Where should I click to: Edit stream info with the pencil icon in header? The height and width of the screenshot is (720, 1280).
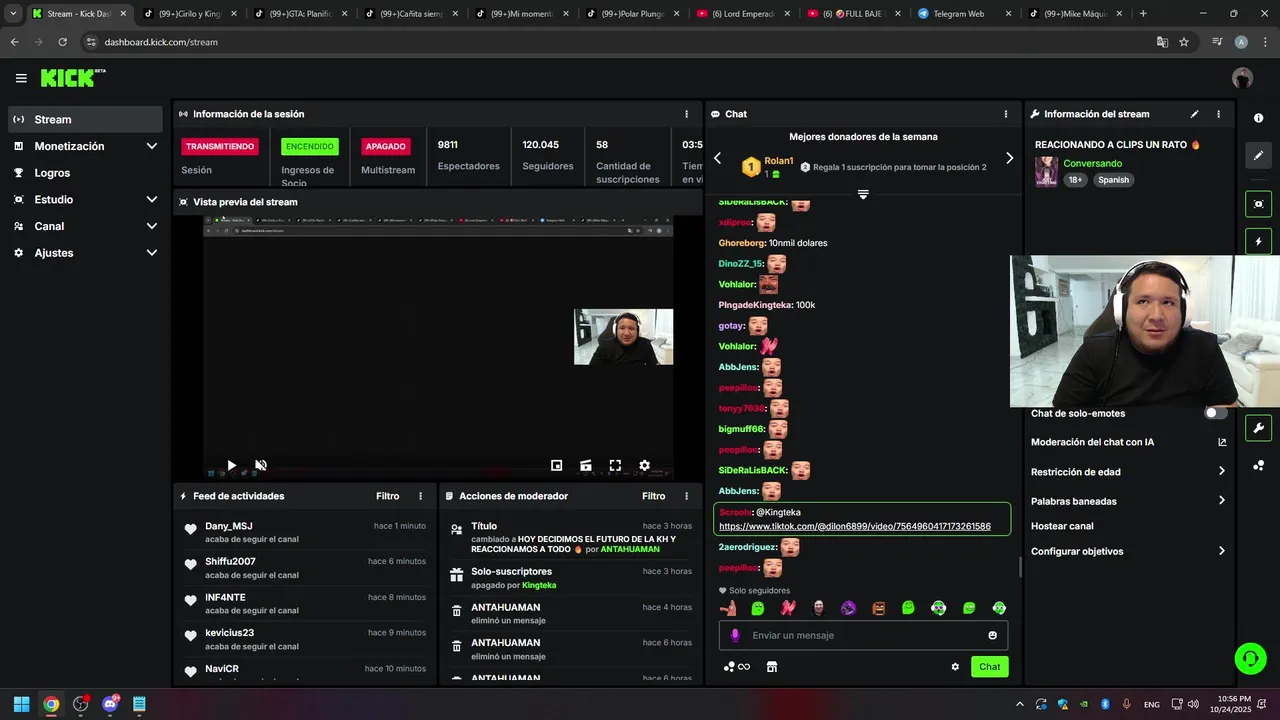[1194, 114]
